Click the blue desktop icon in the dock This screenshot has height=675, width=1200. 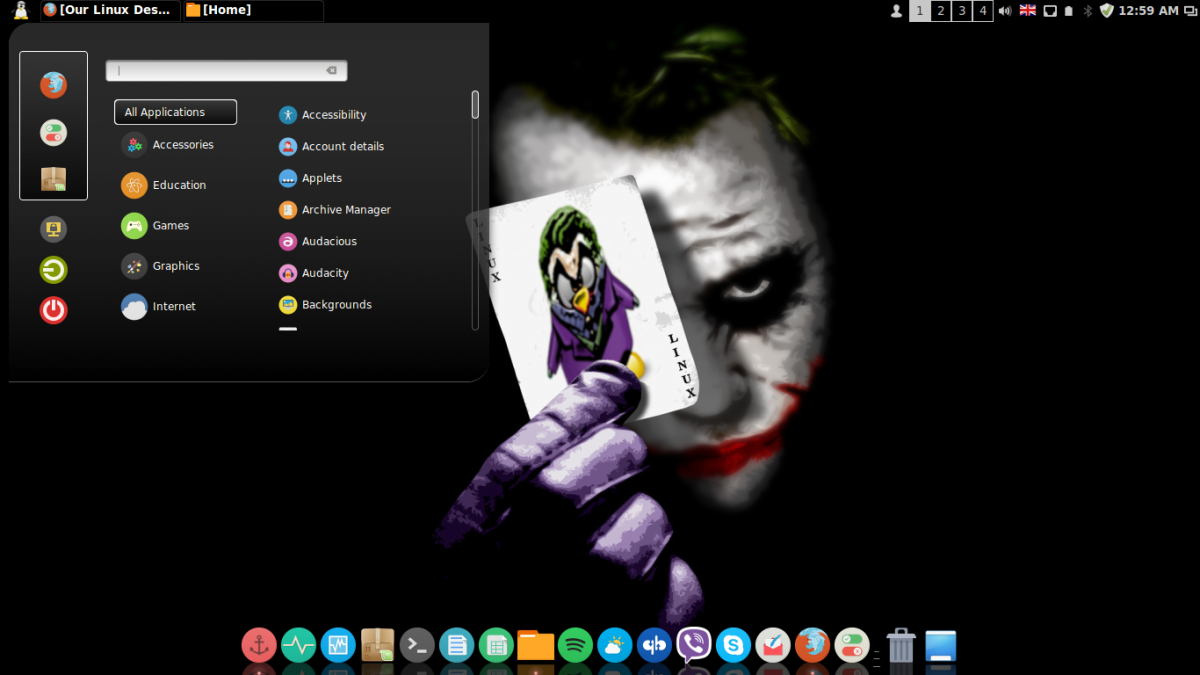coord(941,645)
